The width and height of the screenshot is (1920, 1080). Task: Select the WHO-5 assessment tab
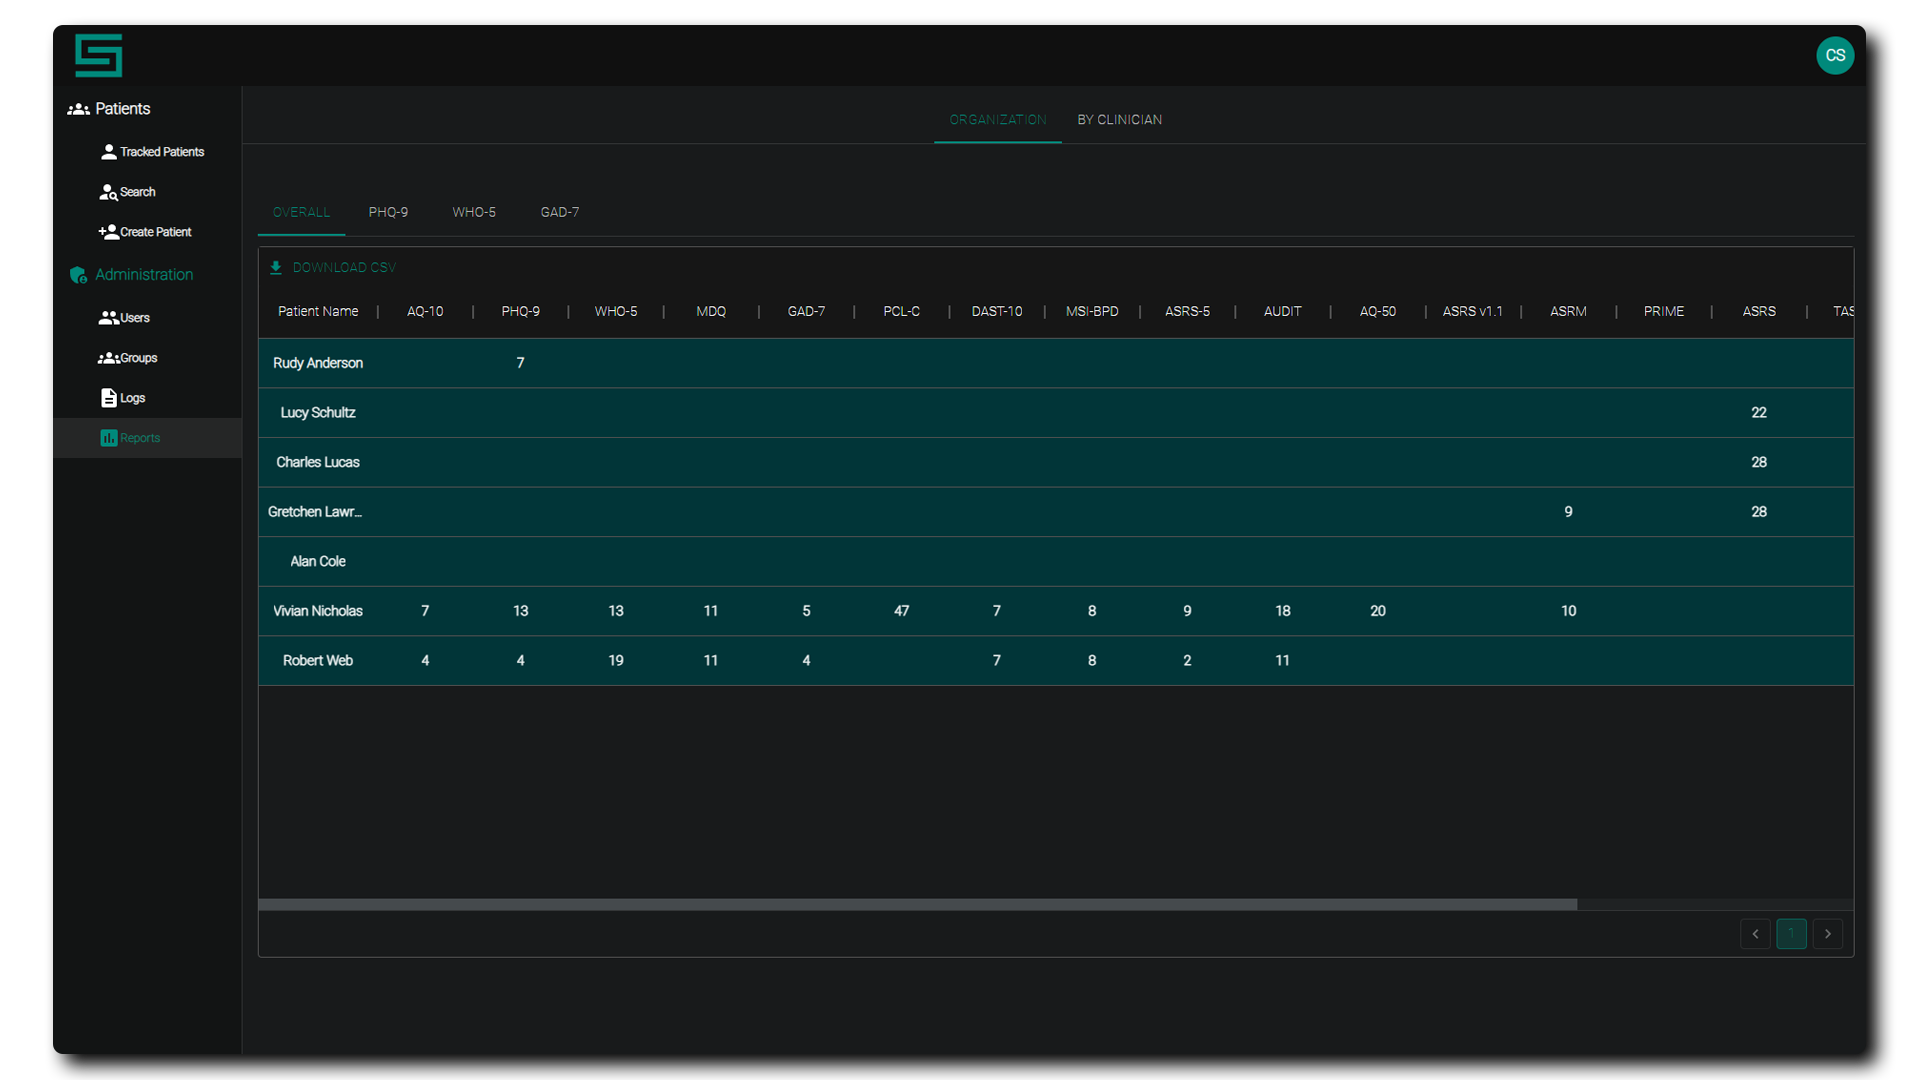point(471,212)
